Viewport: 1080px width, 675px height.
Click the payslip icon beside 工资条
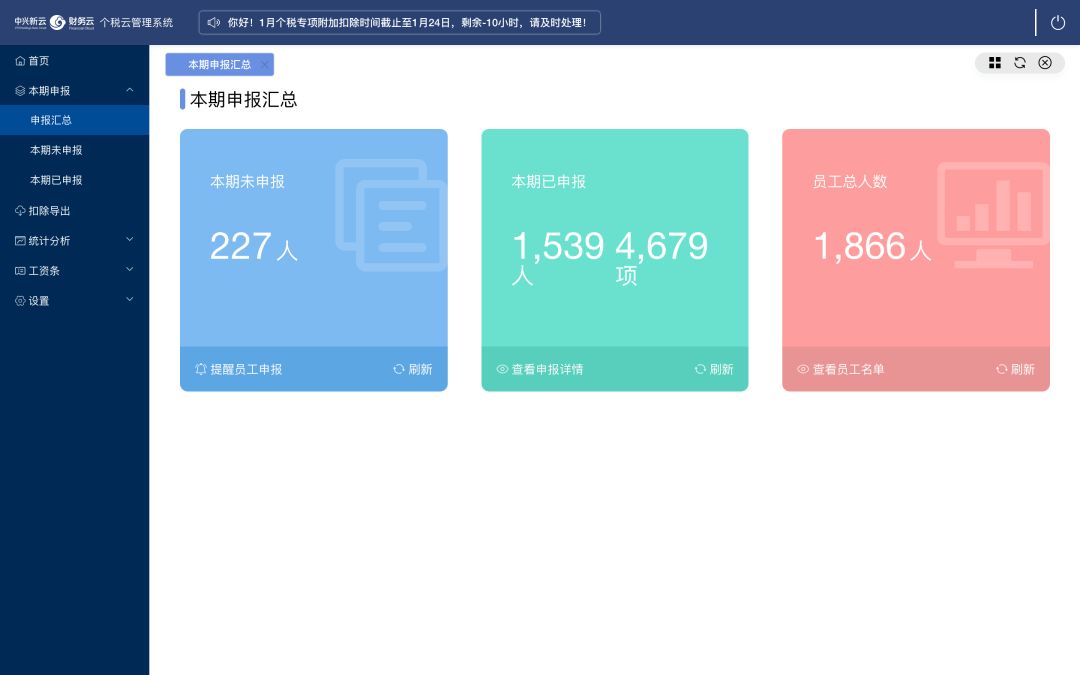20,271
